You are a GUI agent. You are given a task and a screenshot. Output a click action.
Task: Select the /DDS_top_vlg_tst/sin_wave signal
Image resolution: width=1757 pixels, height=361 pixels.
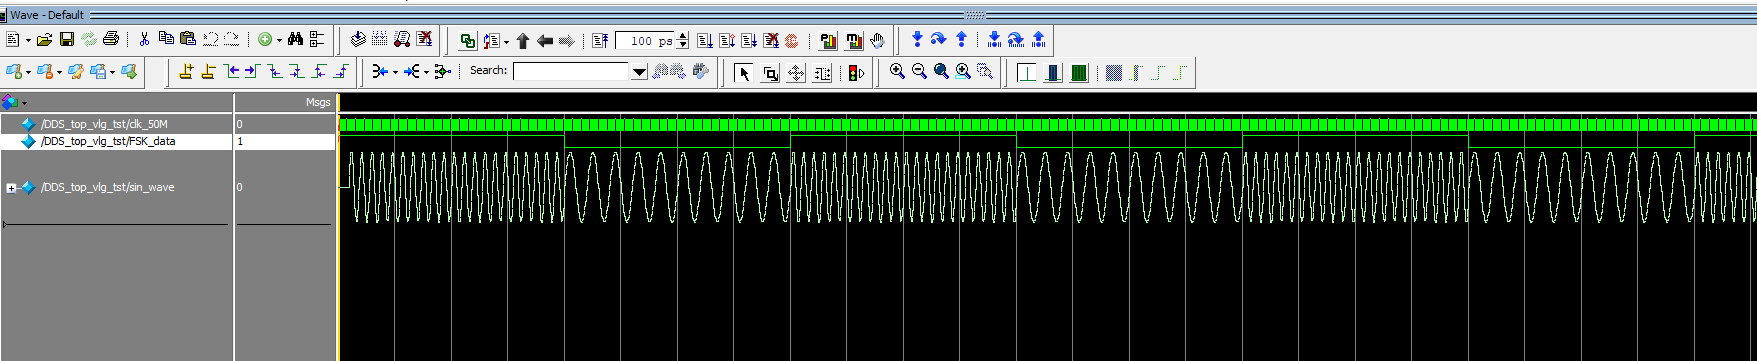tap(108, 187)
